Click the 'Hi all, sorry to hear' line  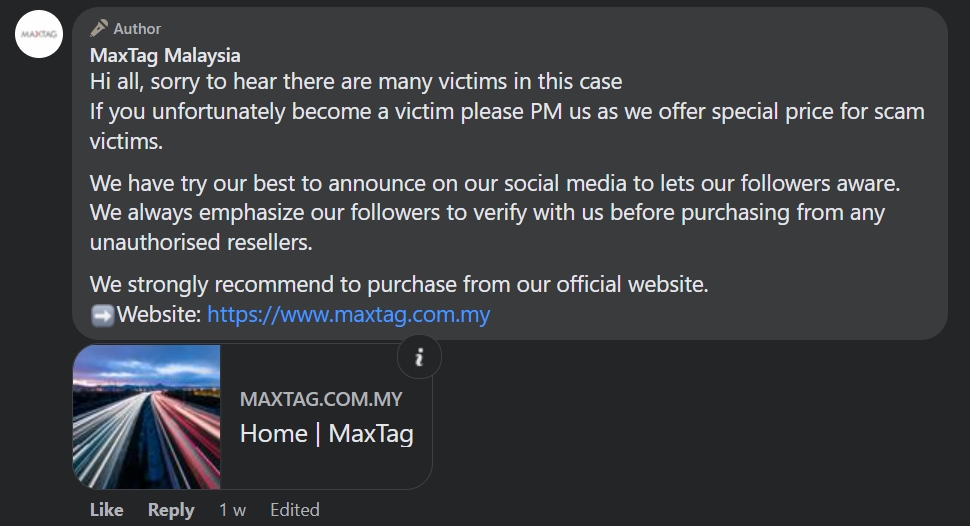pos(355,81)
